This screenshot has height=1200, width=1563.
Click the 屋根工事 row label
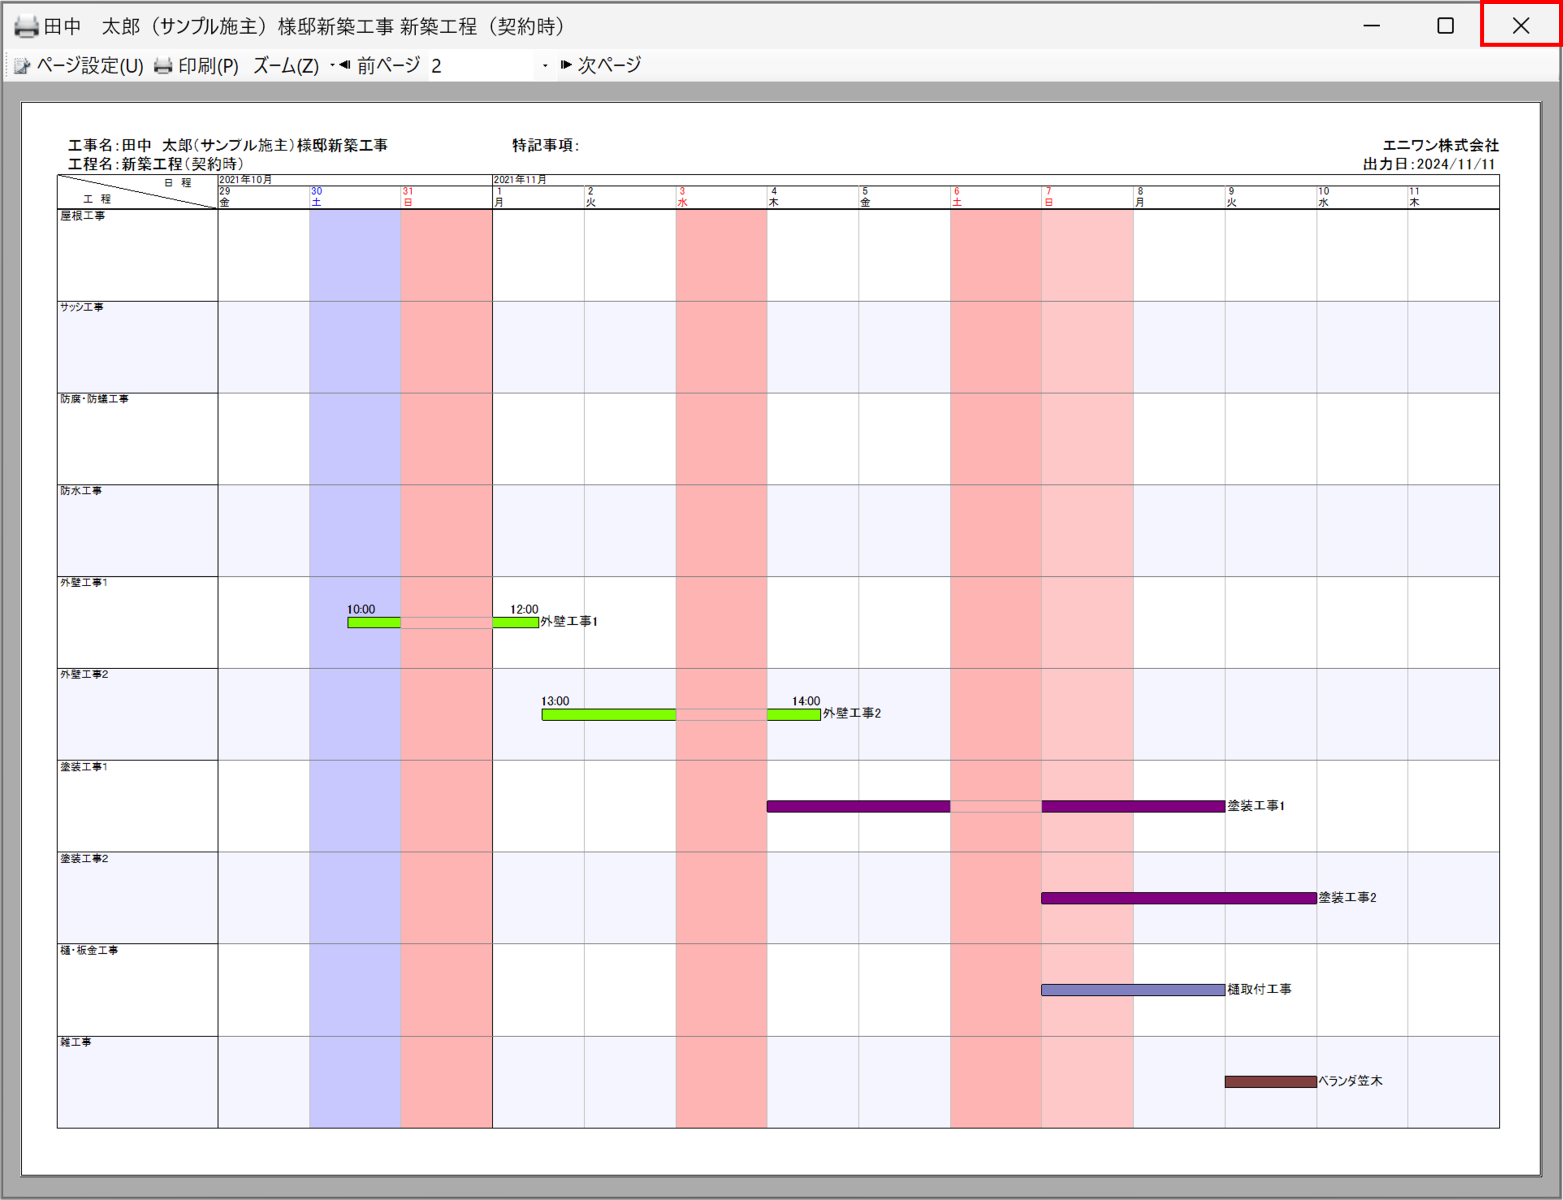coord(83,216)
